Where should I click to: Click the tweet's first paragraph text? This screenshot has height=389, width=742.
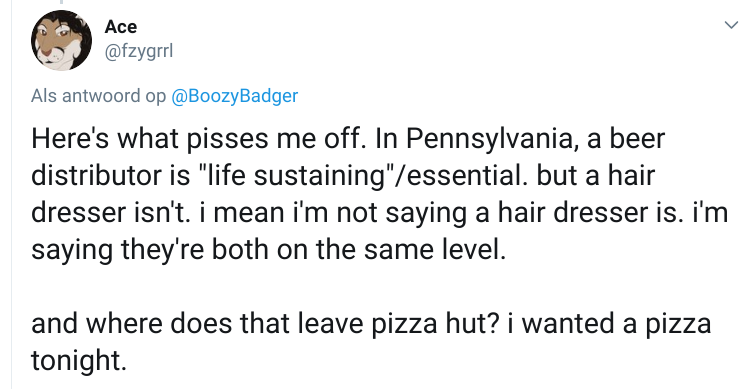pyautogui.click(x=379, y=194)
